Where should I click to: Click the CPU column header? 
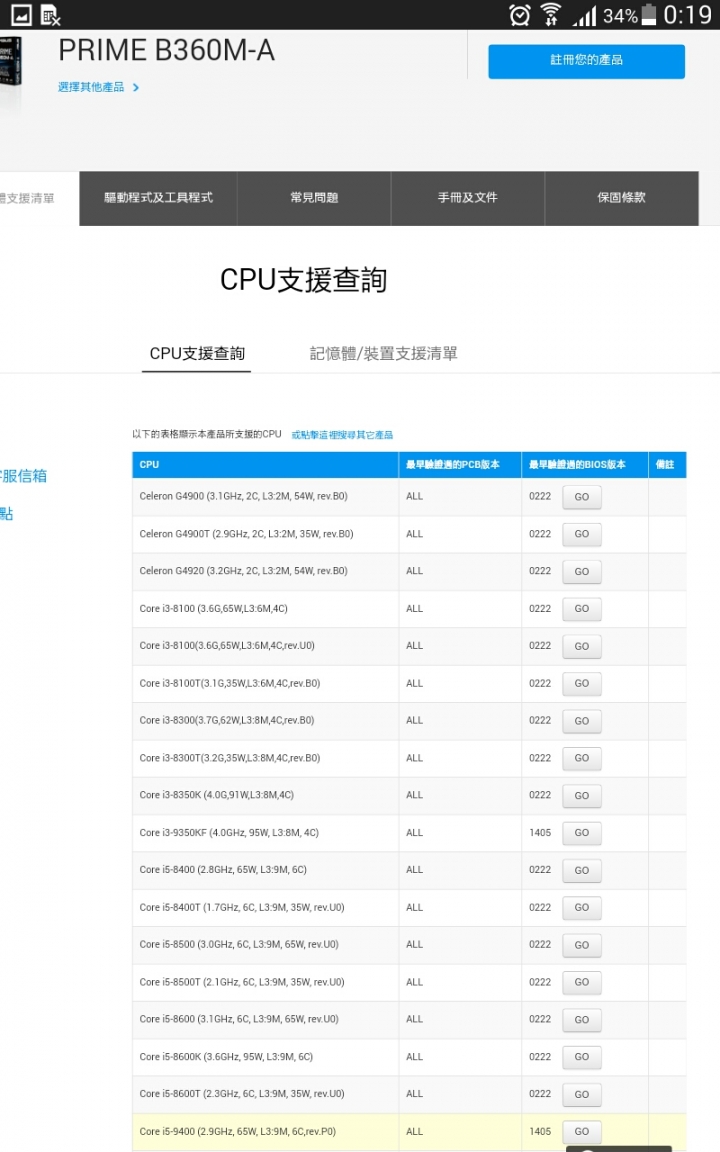coord(265,465)
